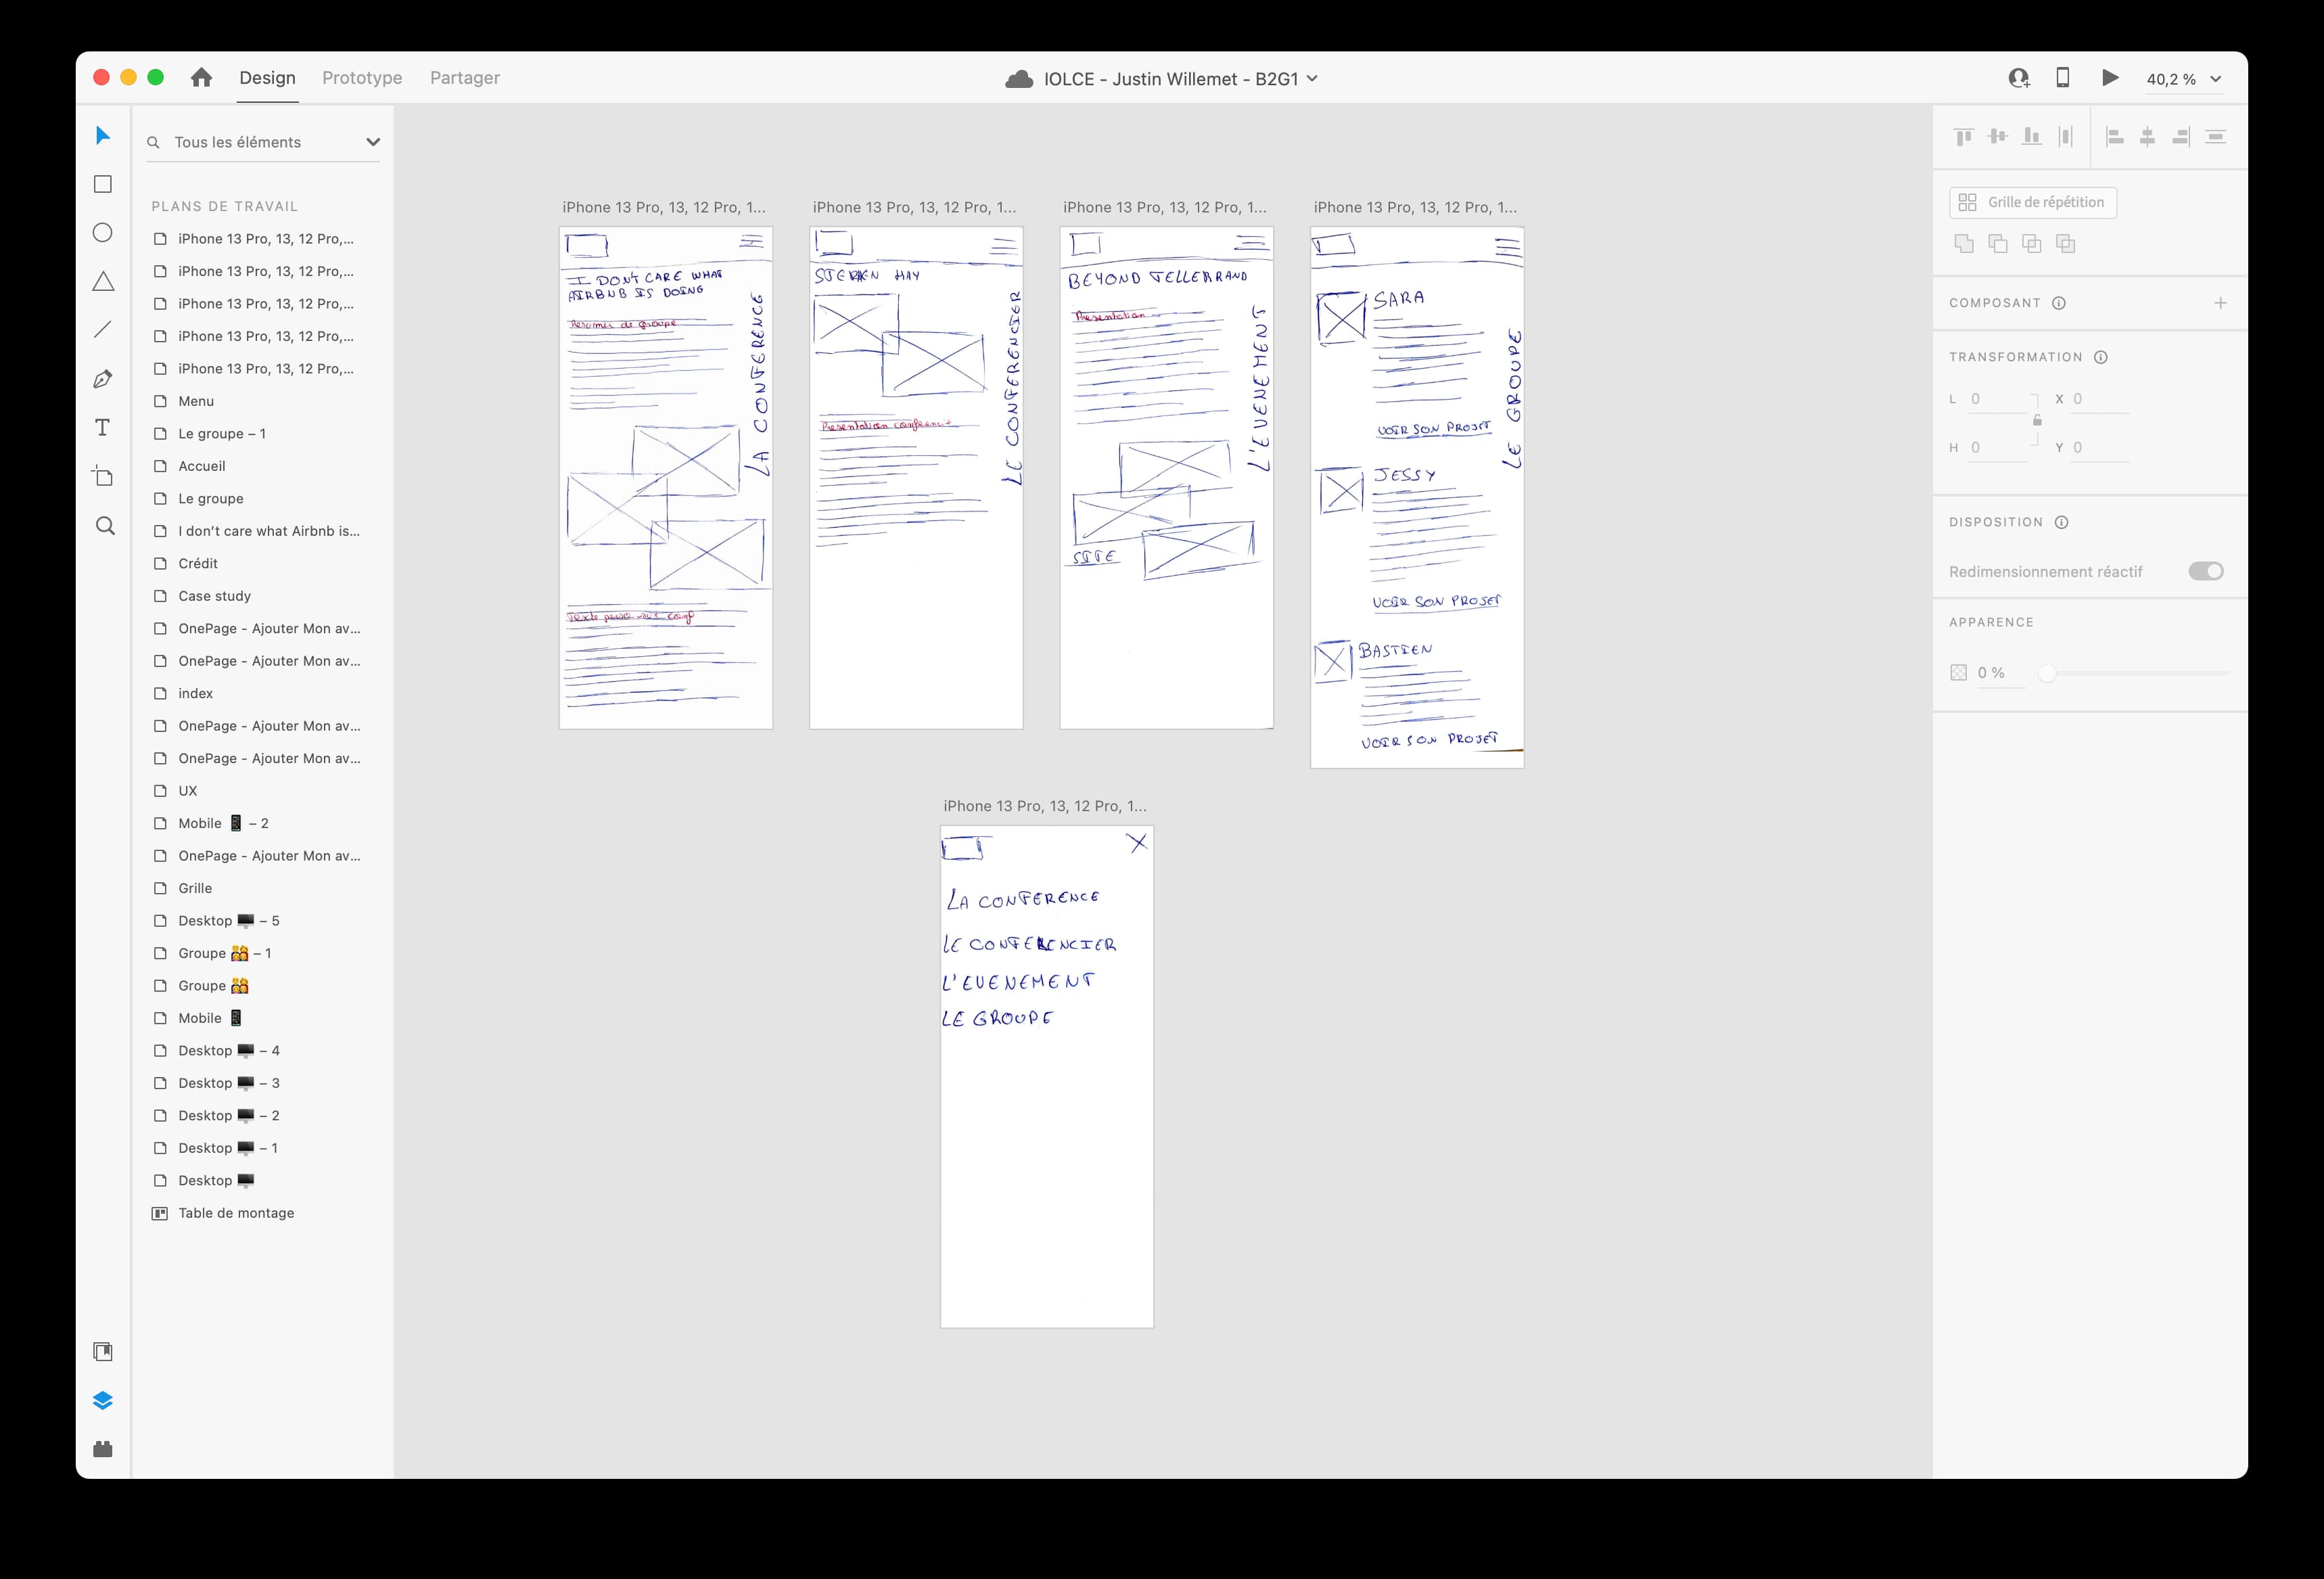2324x1579 pixels.
Task: Open the zoom level 40,2 % dropdown
Action: pos(2184,79)
